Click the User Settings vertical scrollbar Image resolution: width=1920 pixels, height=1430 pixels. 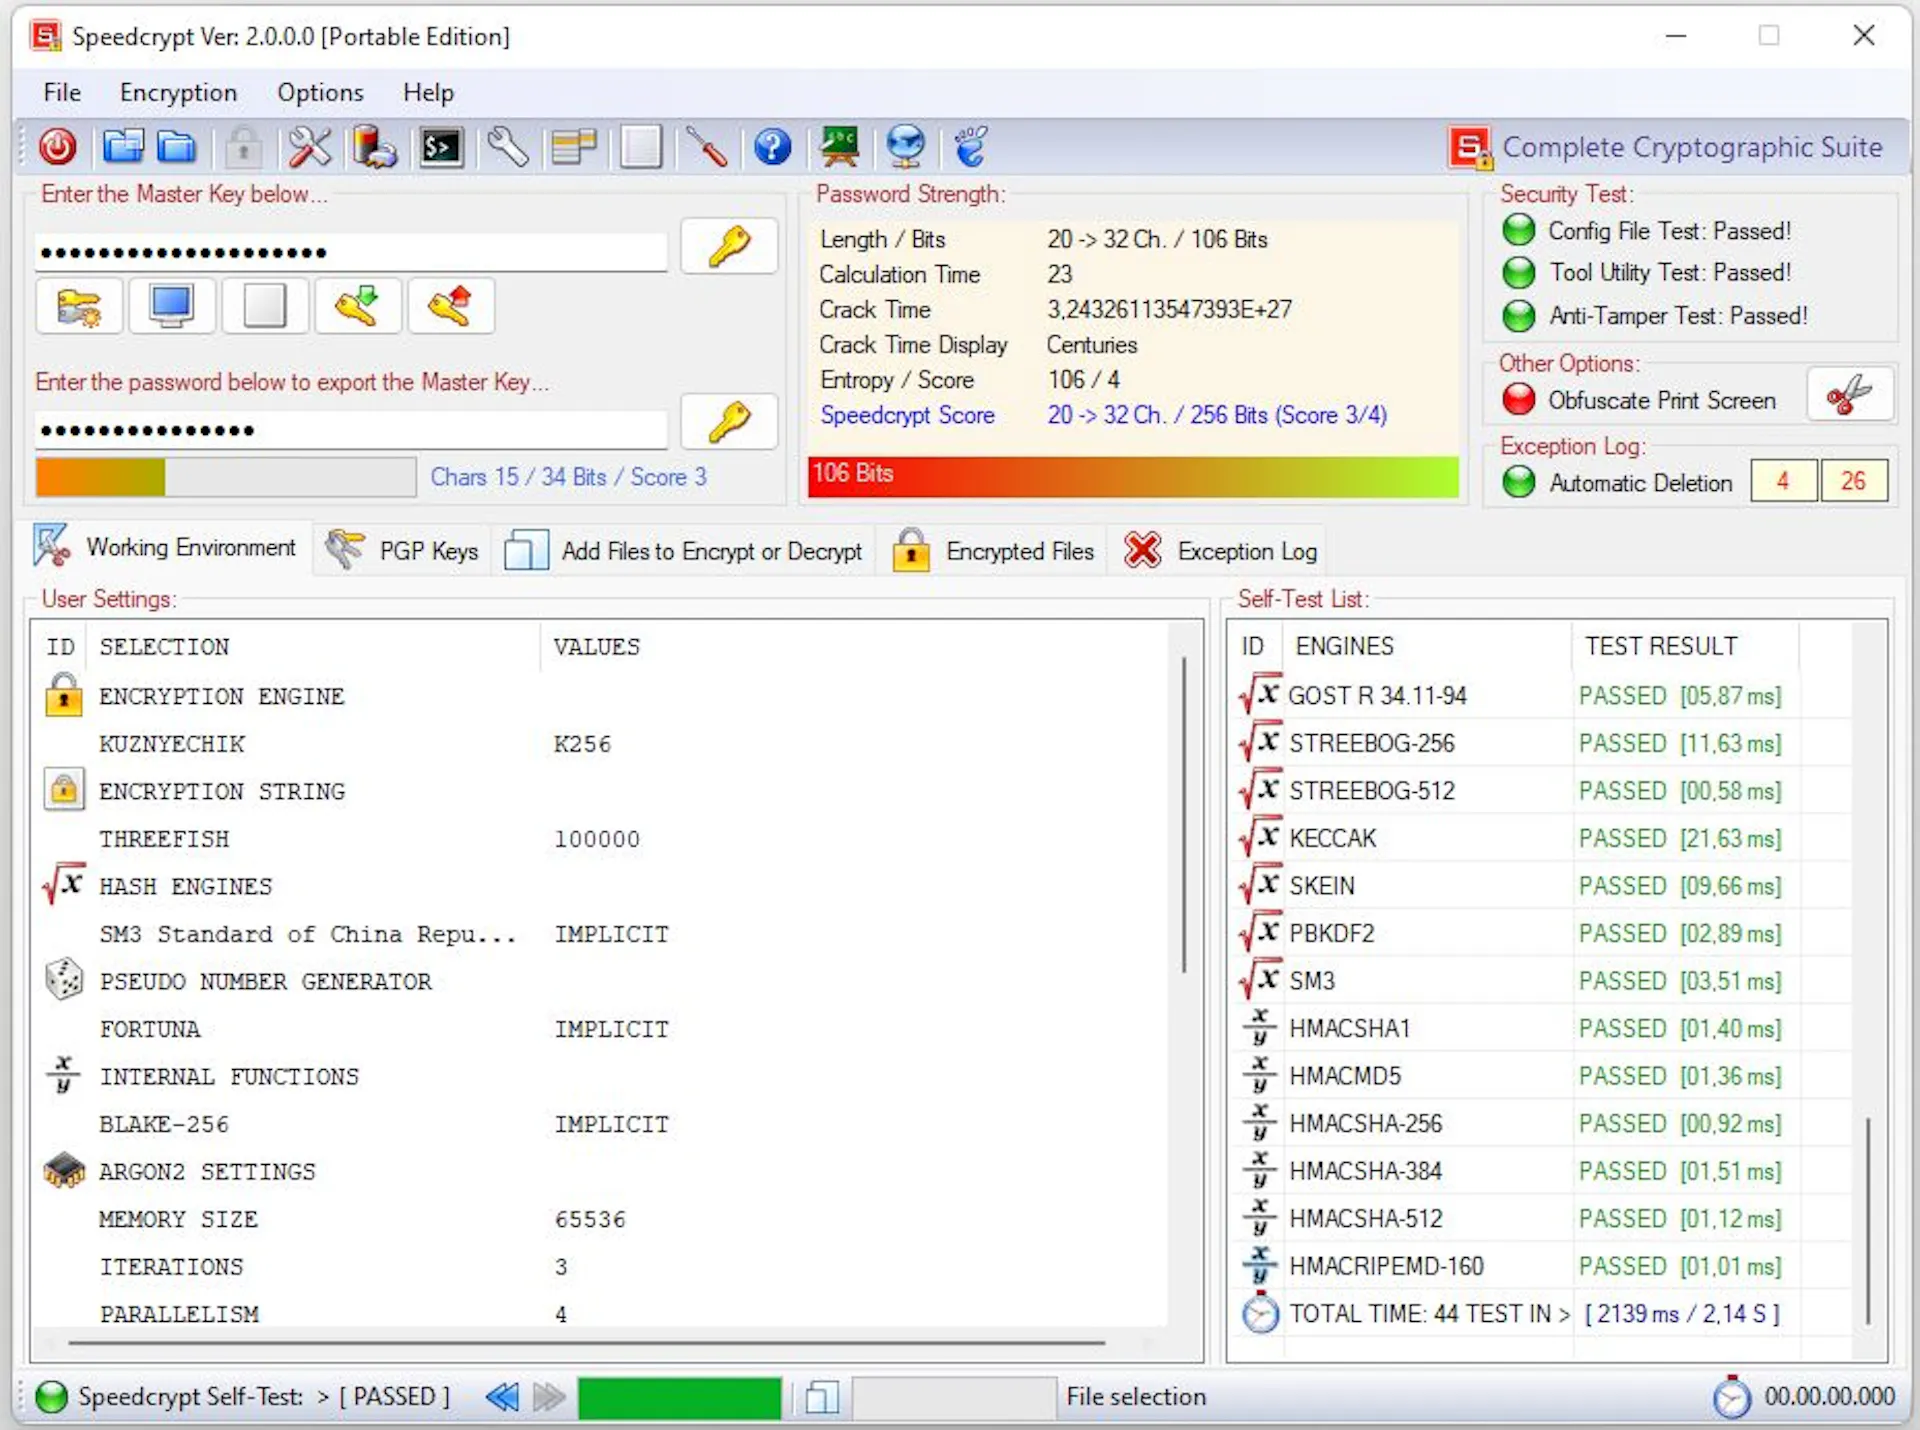click(x=1185, y=814)
